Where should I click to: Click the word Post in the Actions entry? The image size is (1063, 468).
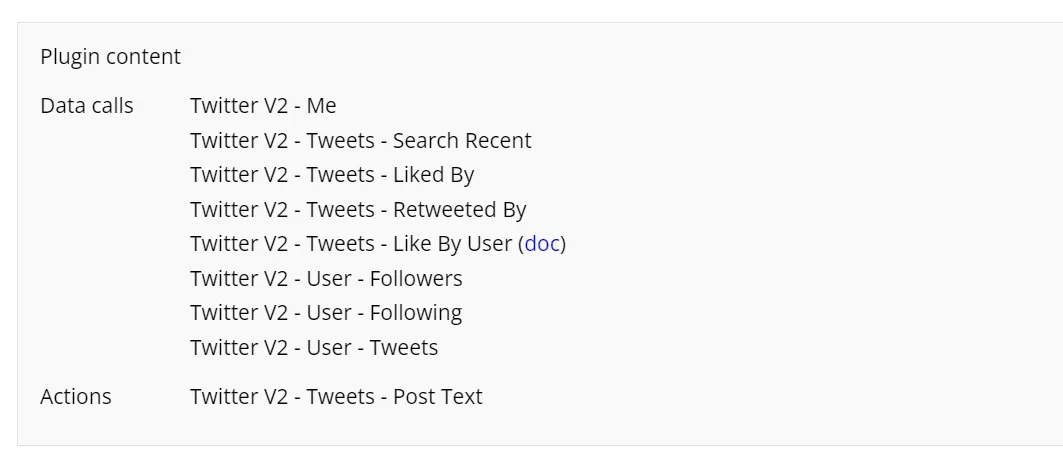(415, 396)
